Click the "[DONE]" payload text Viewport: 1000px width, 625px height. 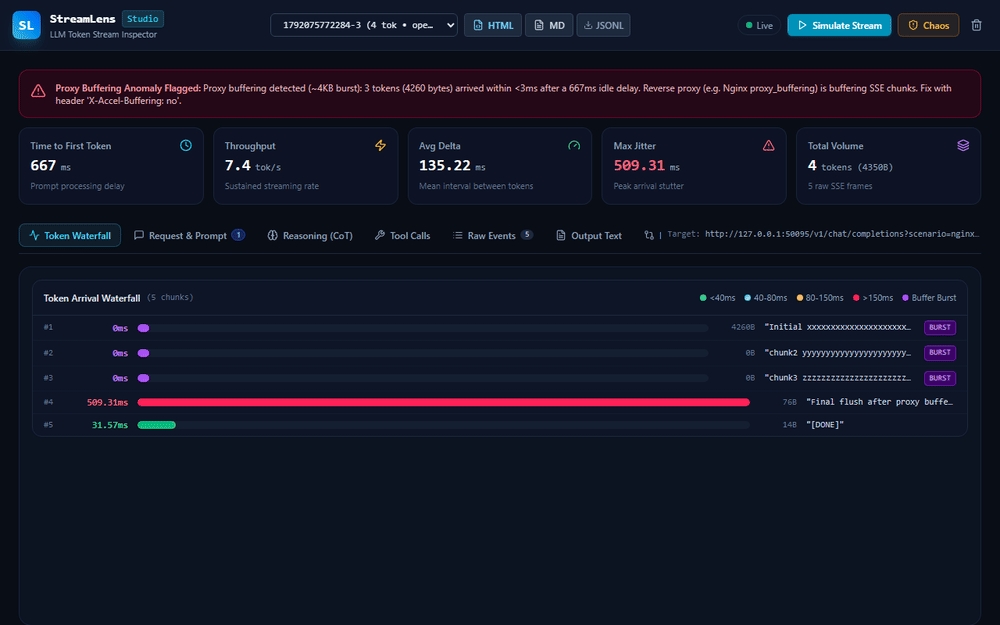pos(825,425)
